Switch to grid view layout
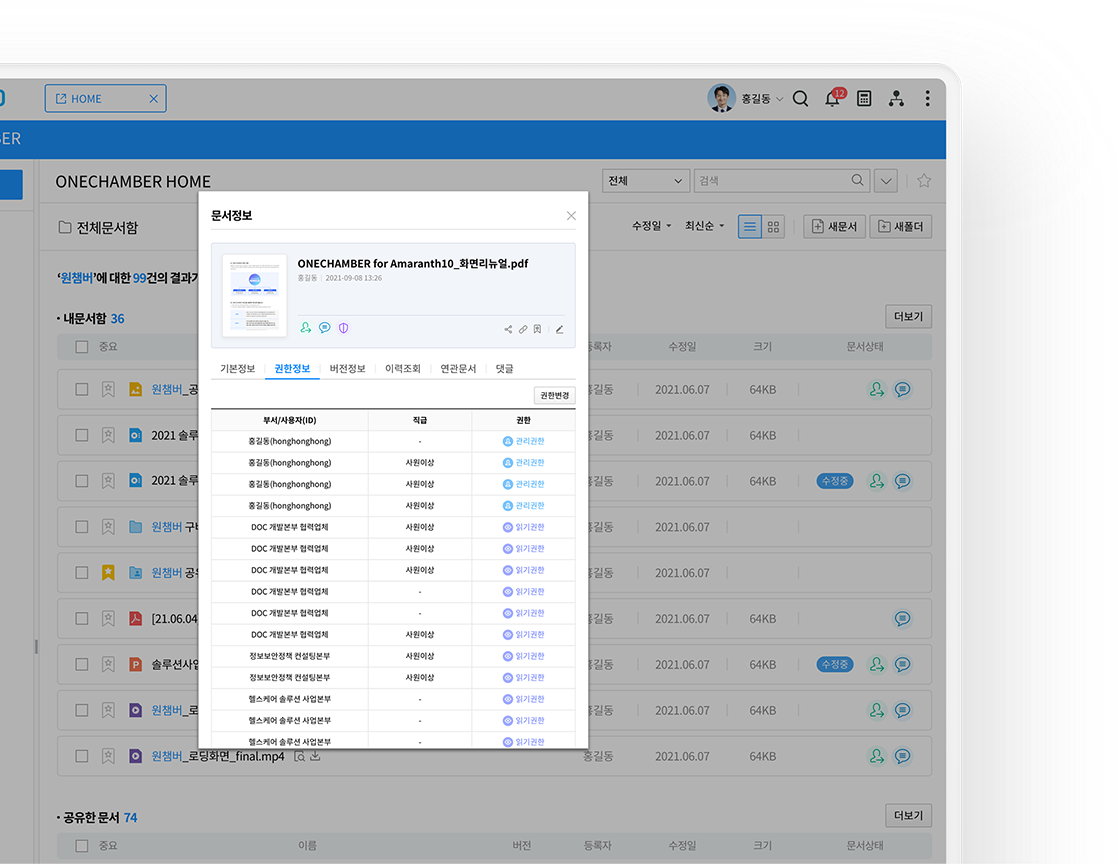Viewport: 1118px width, 864px height. click(773, 227)
